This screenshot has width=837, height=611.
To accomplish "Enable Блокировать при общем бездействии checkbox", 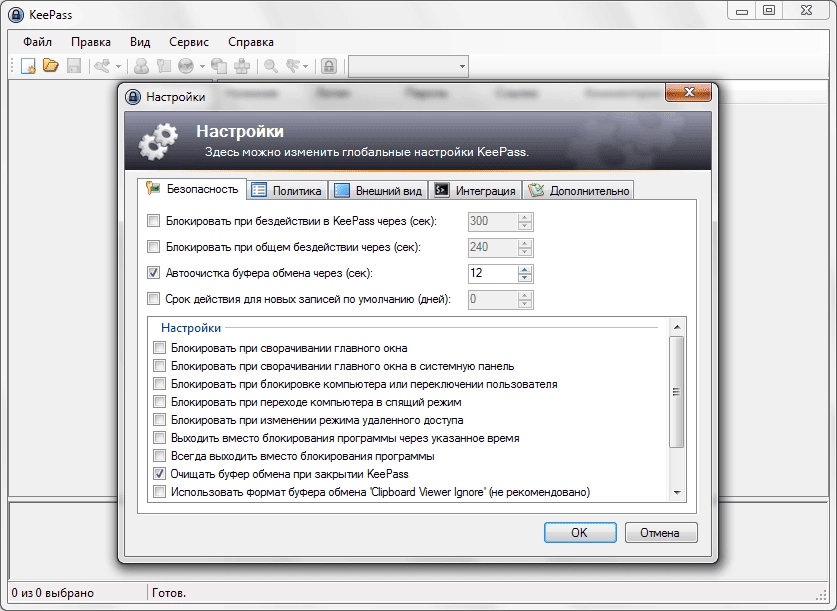I will [x=153, y=247].
